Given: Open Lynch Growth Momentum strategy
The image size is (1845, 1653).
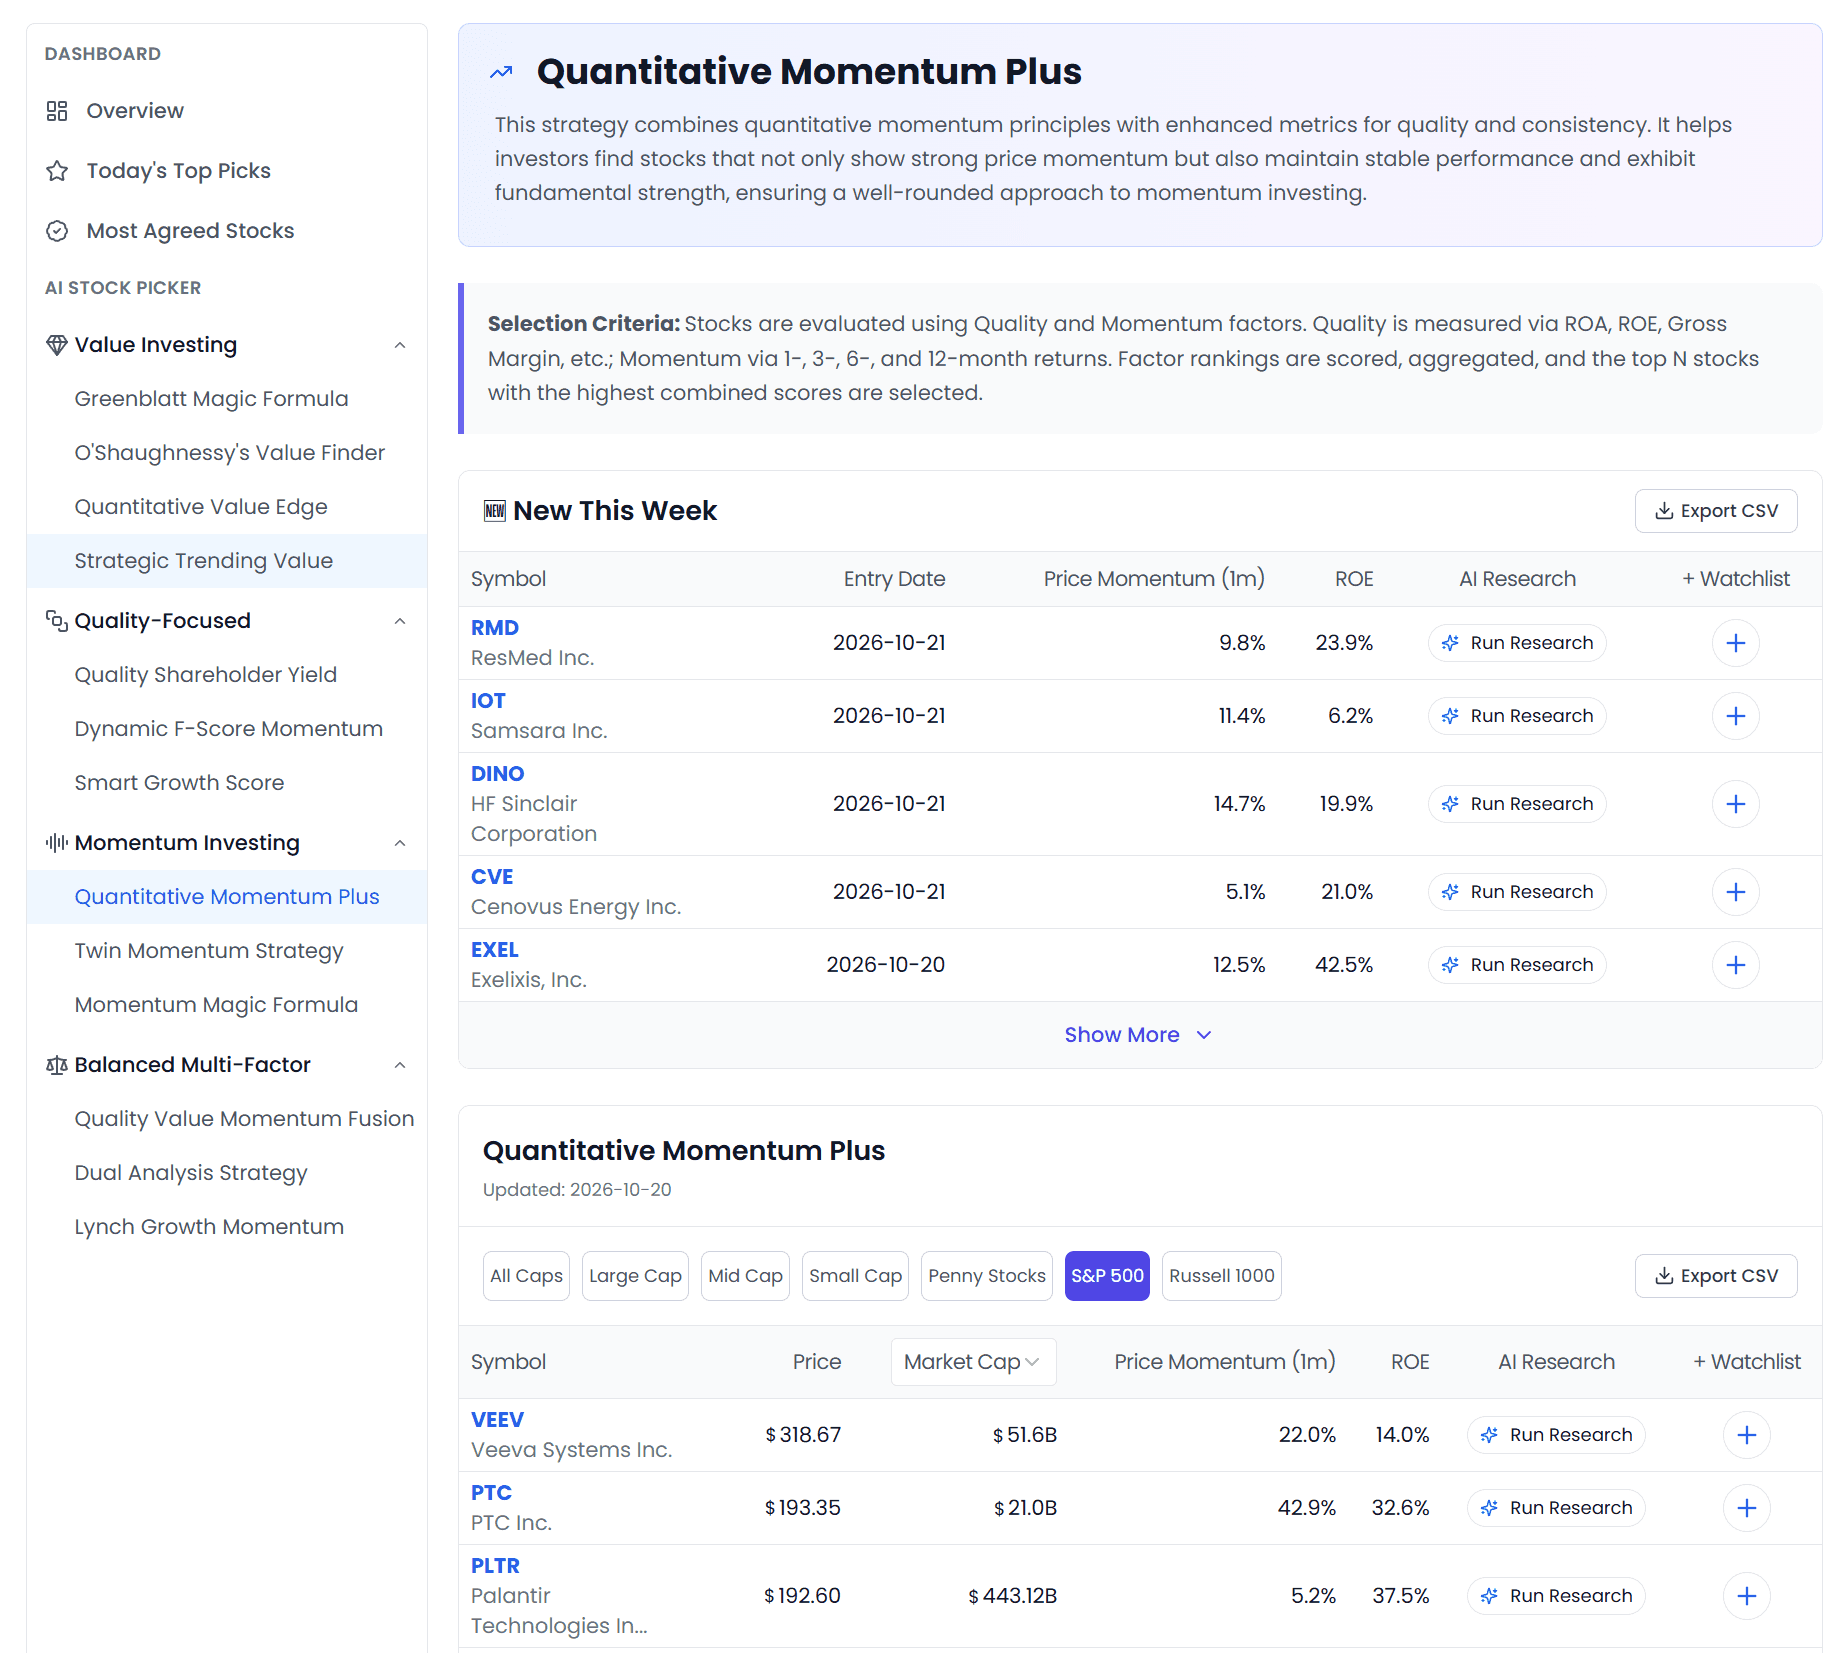Looking at the screenshot, I should (x=209, y=1227).
